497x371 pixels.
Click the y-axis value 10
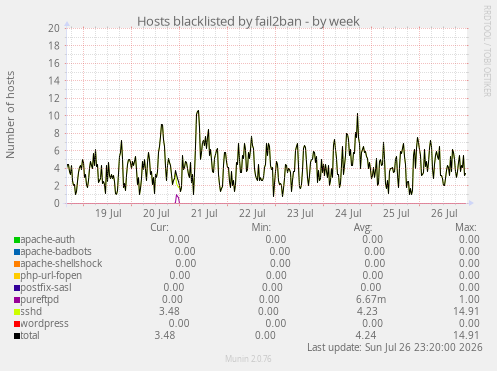coord(54,116)
